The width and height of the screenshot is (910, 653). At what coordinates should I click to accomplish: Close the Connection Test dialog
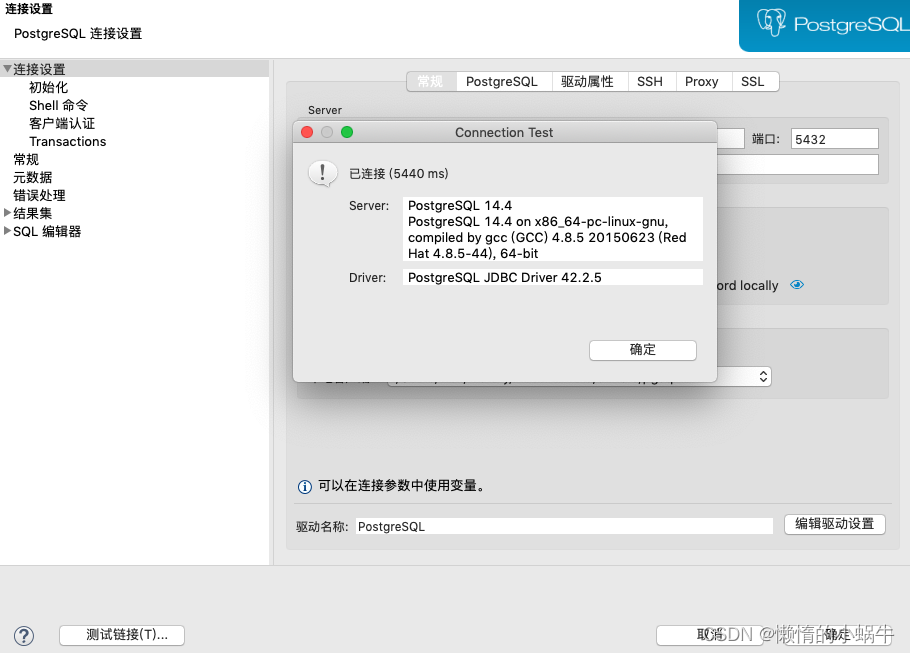[x=308, y=132]
